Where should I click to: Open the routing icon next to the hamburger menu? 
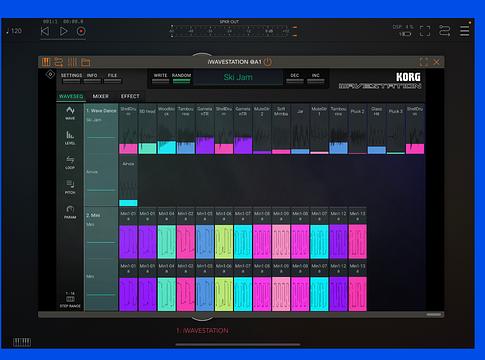(445, 31)
